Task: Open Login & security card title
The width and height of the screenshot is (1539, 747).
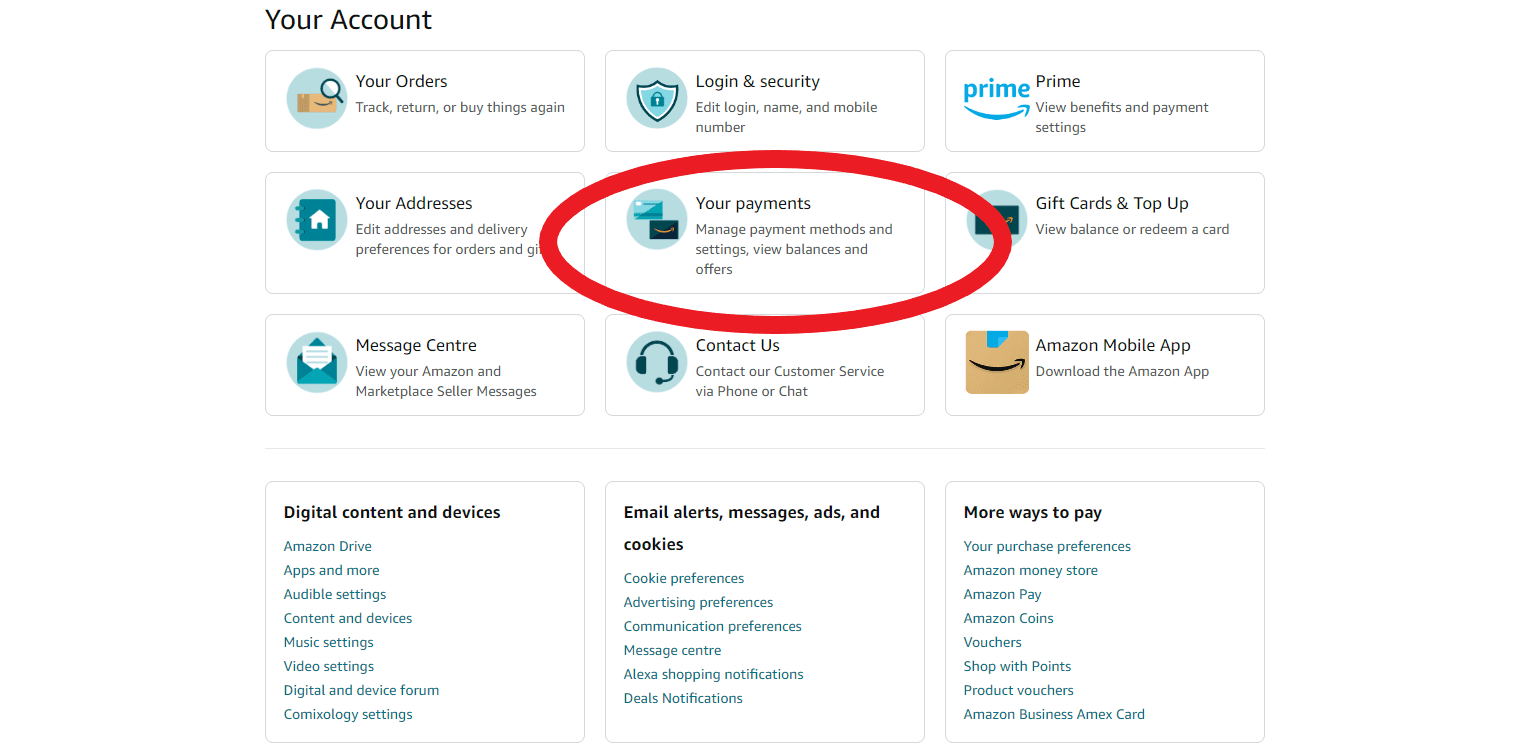Action: point(757,81)
